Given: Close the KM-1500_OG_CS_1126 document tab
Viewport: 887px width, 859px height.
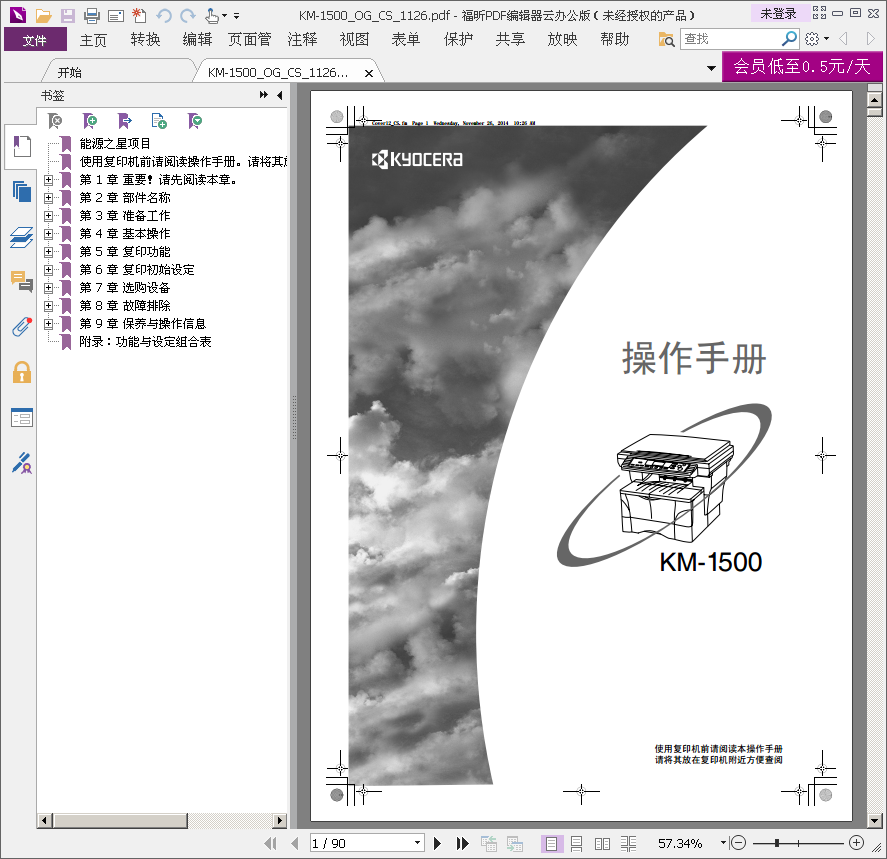Looking at the screenshot, I should (x=369, y=73).
